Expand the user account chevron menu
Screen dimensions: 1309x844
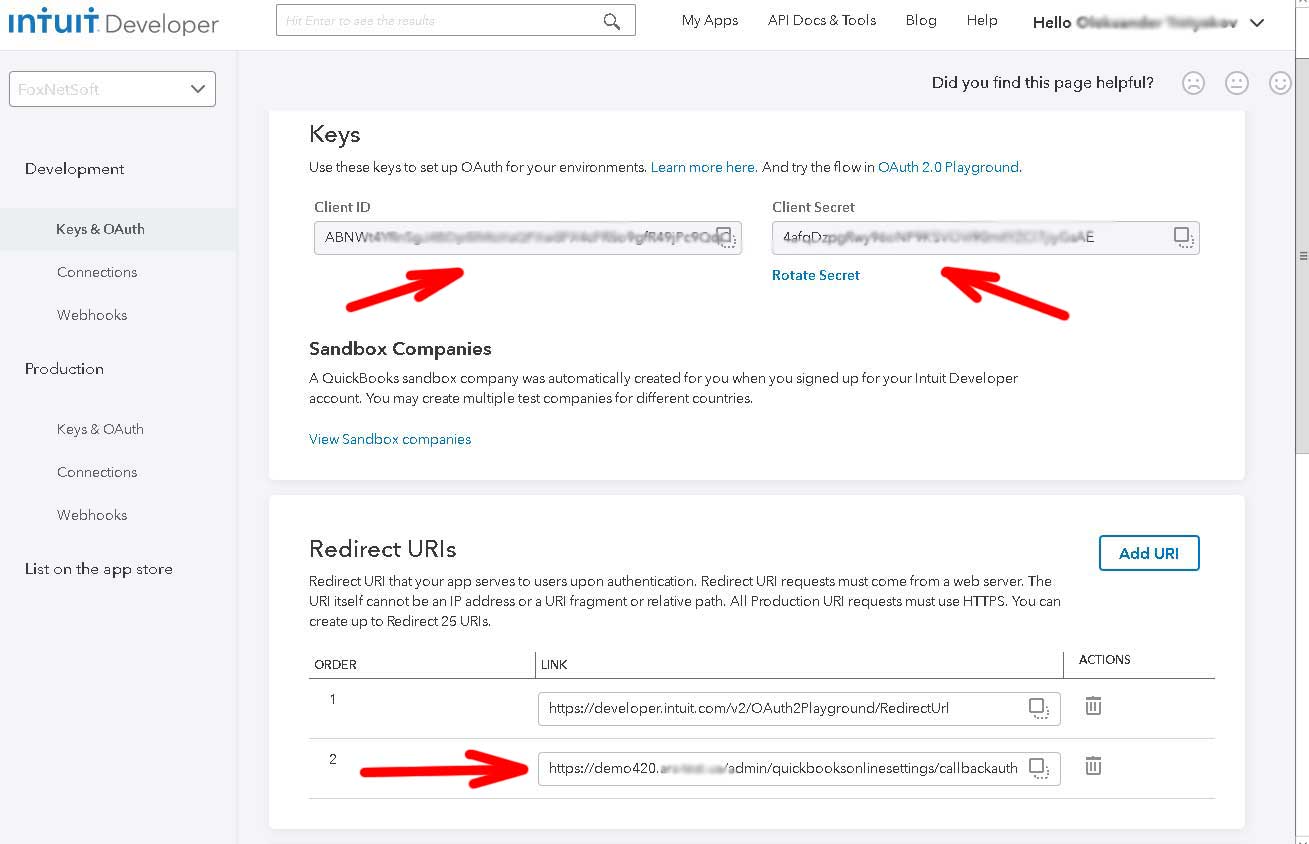pos(1257,23)
